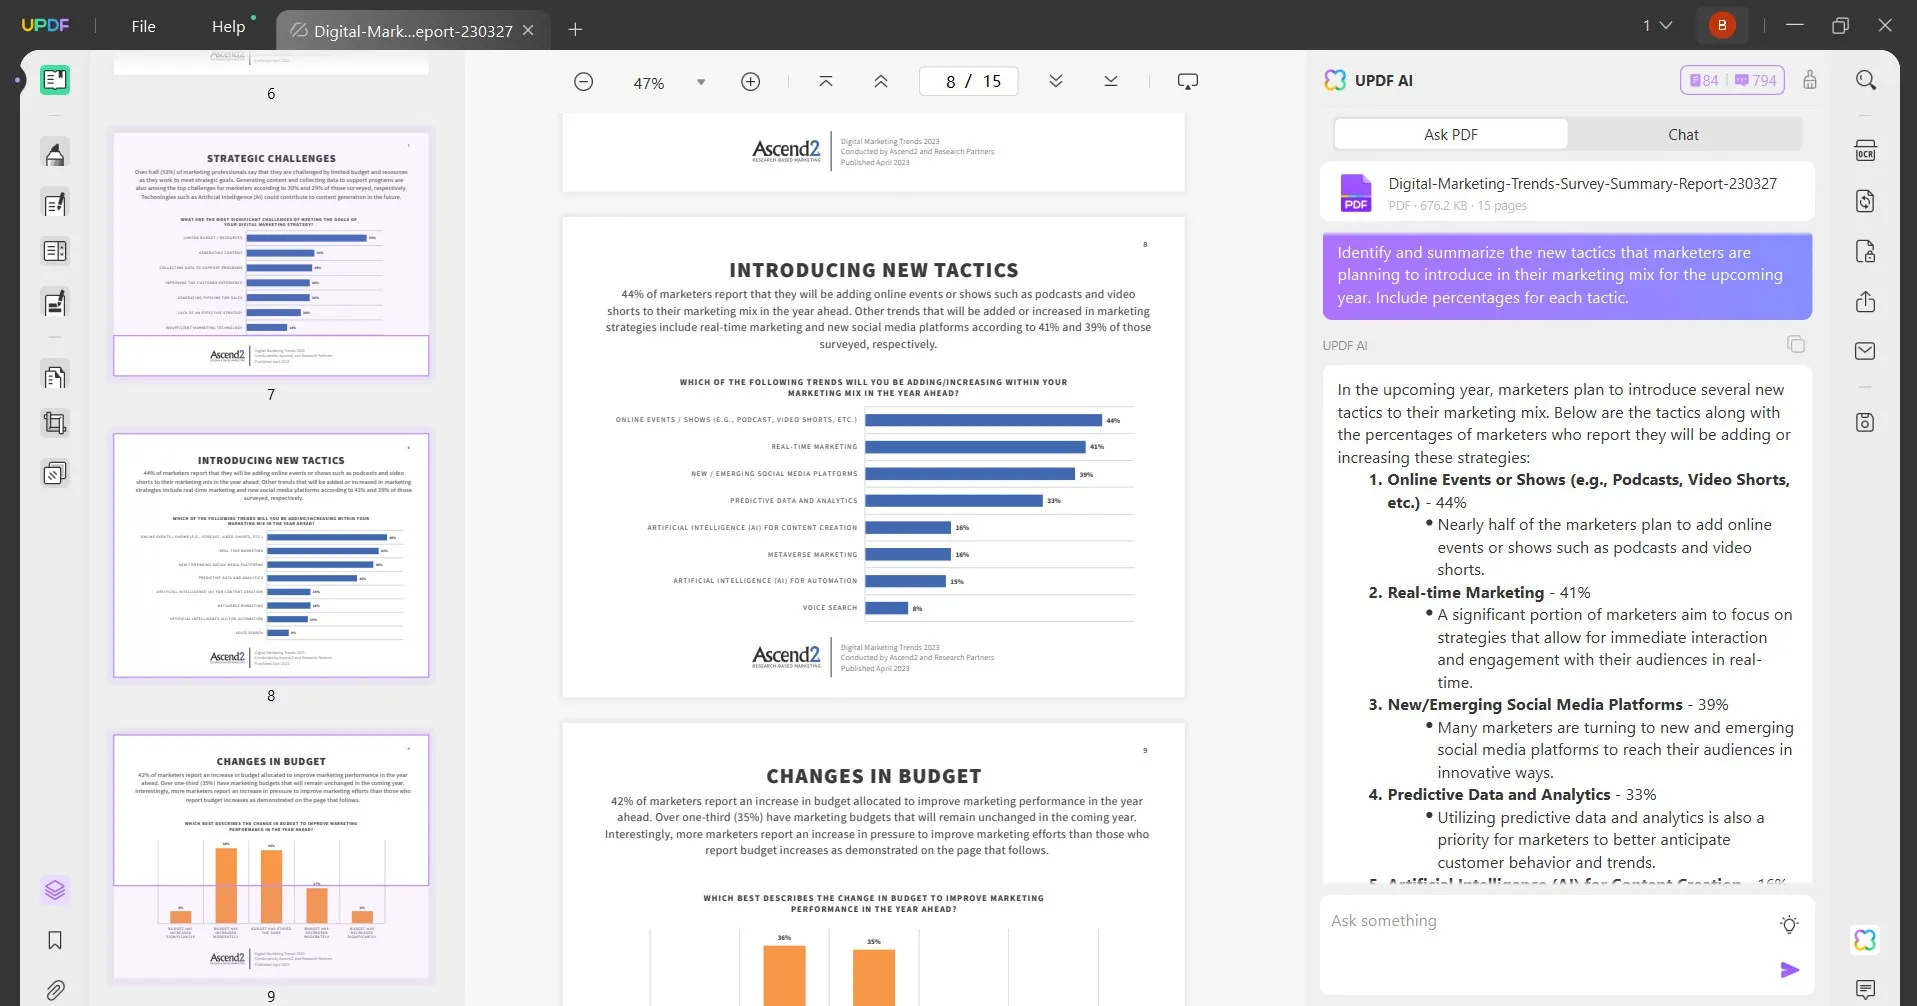Click the CHANGES IN BUDGET heading

coord(874,777)
